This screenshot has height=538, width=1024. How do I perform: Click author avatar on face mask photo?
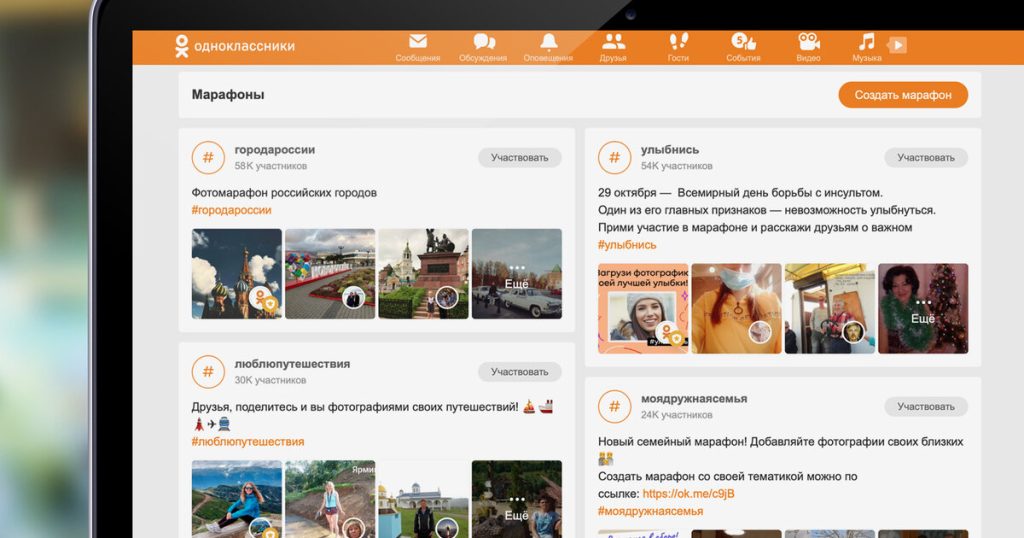point(760,333)
